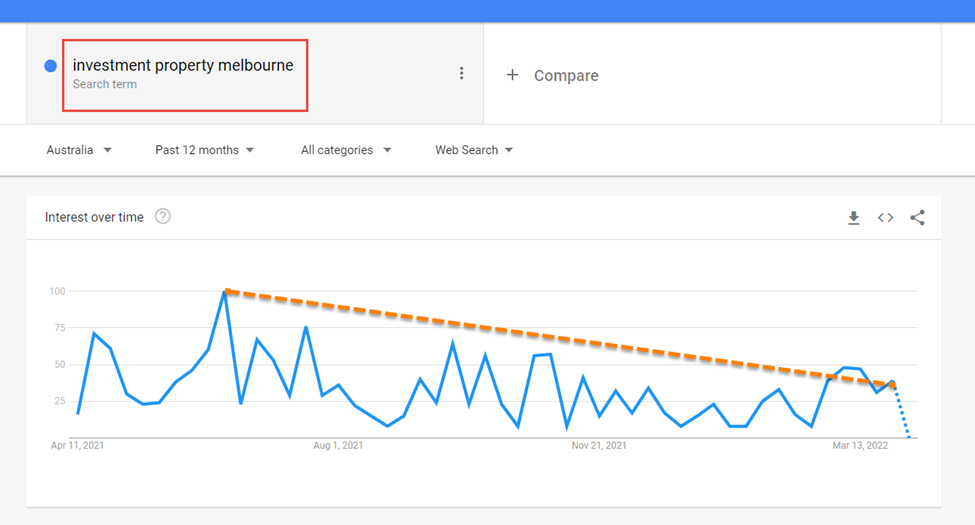
Task: Open embed code for the chart
Action: [x=885, y=218]
